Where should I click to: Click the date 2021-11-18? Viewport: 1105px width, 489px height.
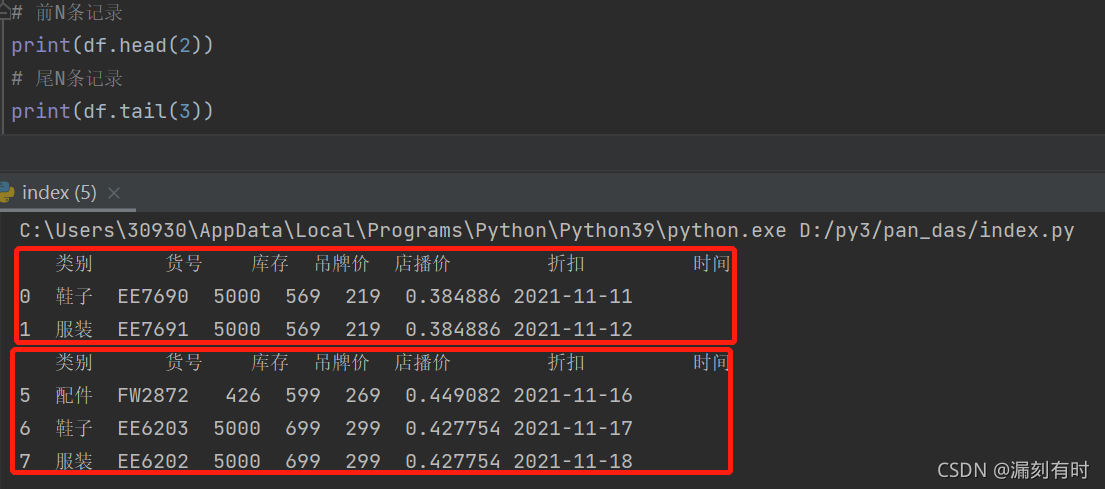[x=573, y=462]
